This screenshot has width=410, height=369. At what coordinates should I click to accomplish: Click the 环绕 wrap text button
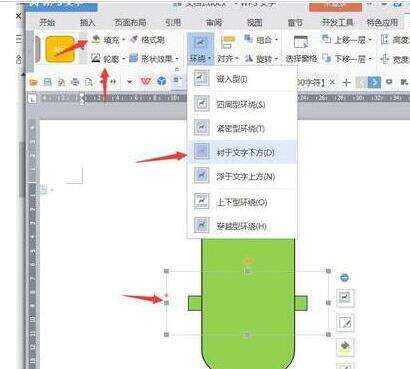[x=200, y=49]
